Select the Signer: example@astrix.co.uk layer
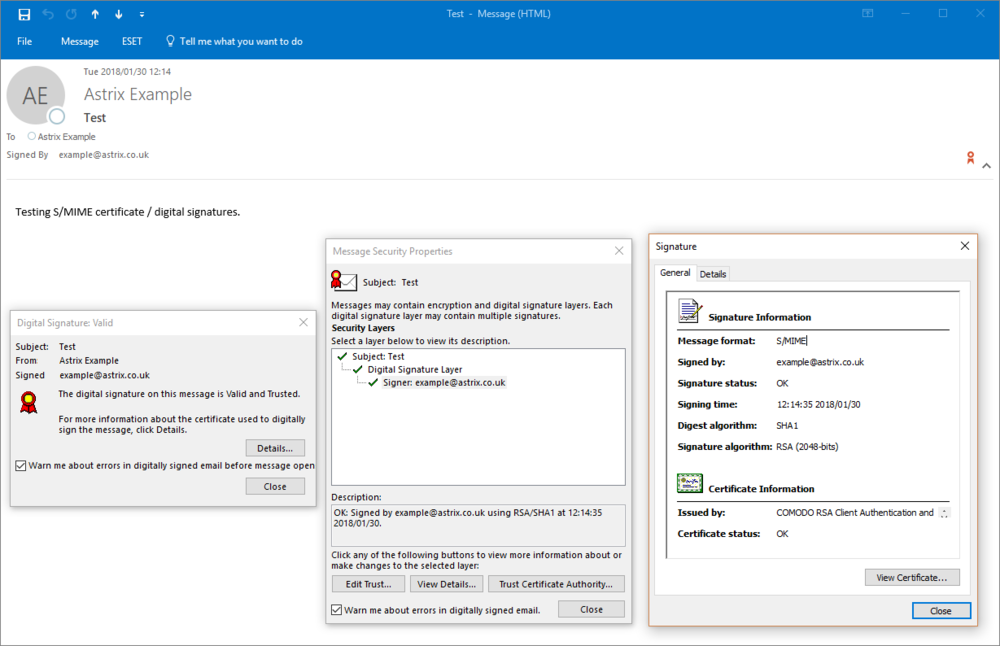Viewport: 1000px width, 646px height. click(444, 383)
